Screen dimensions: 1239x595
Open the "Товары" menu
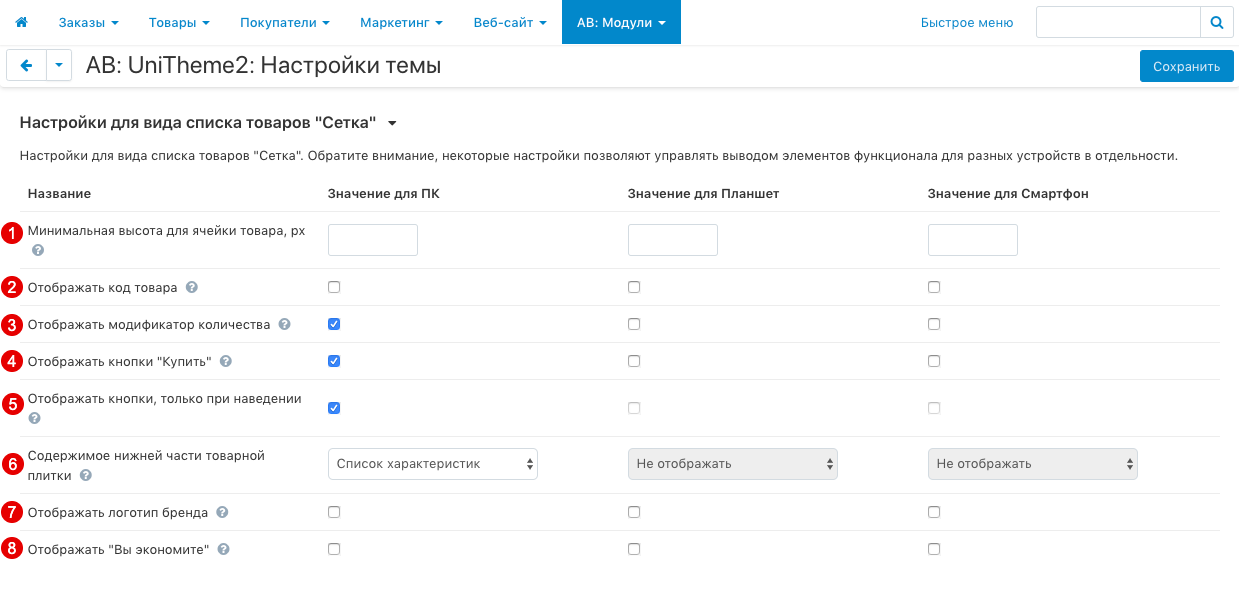[x=178, y=21]
